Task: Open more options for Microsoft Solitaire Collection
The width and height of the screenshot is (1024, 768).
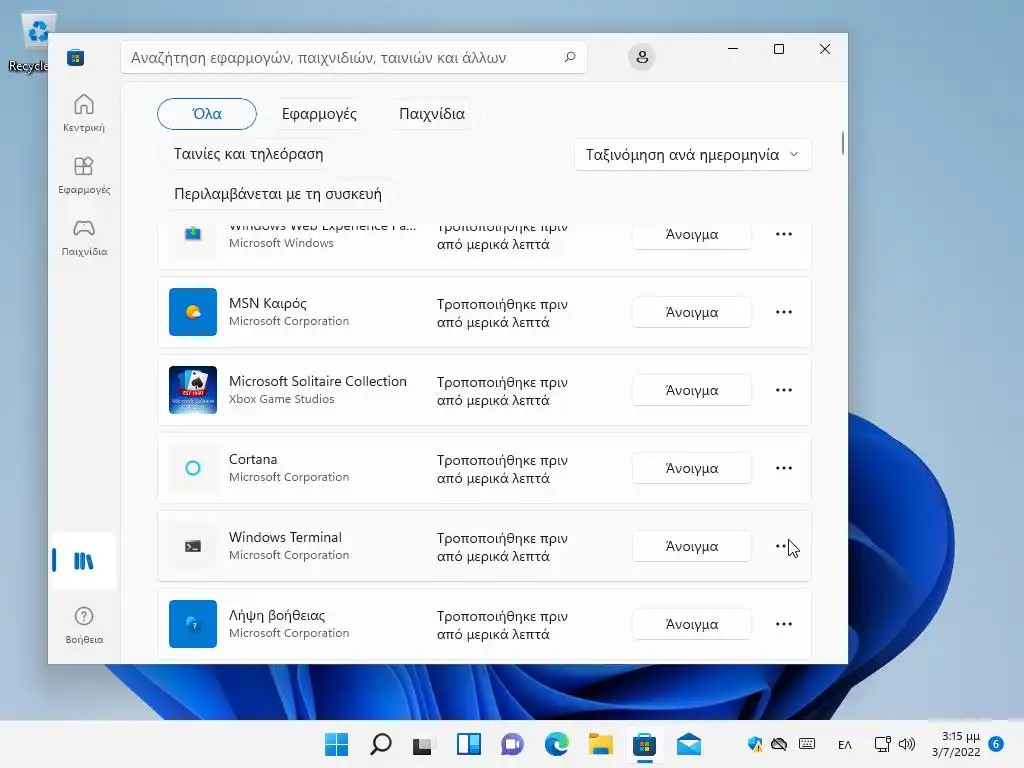Action: tap(784, 390)
